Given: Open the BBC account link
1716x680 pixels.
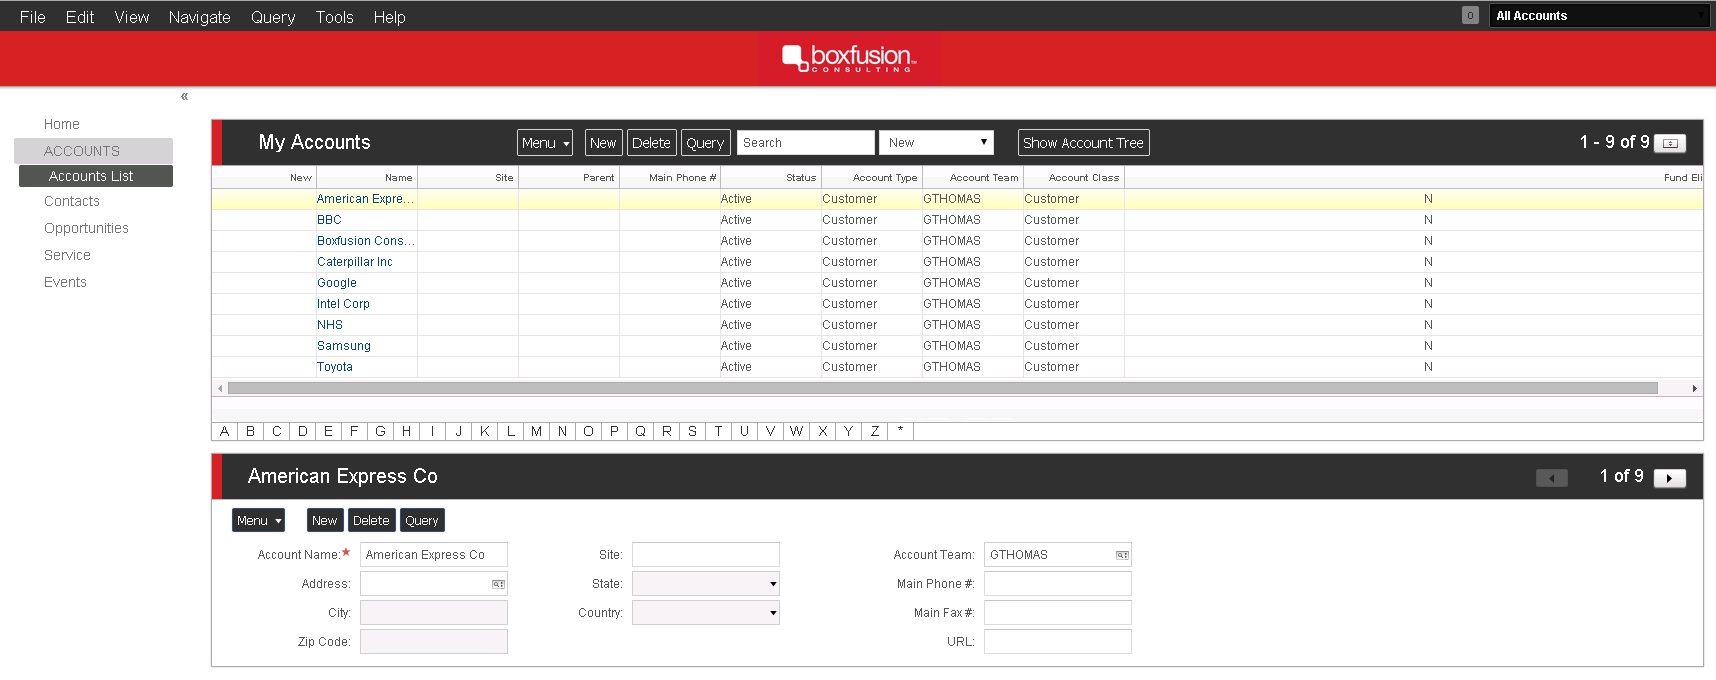Looking at the screenshot, I should (329, 220).
